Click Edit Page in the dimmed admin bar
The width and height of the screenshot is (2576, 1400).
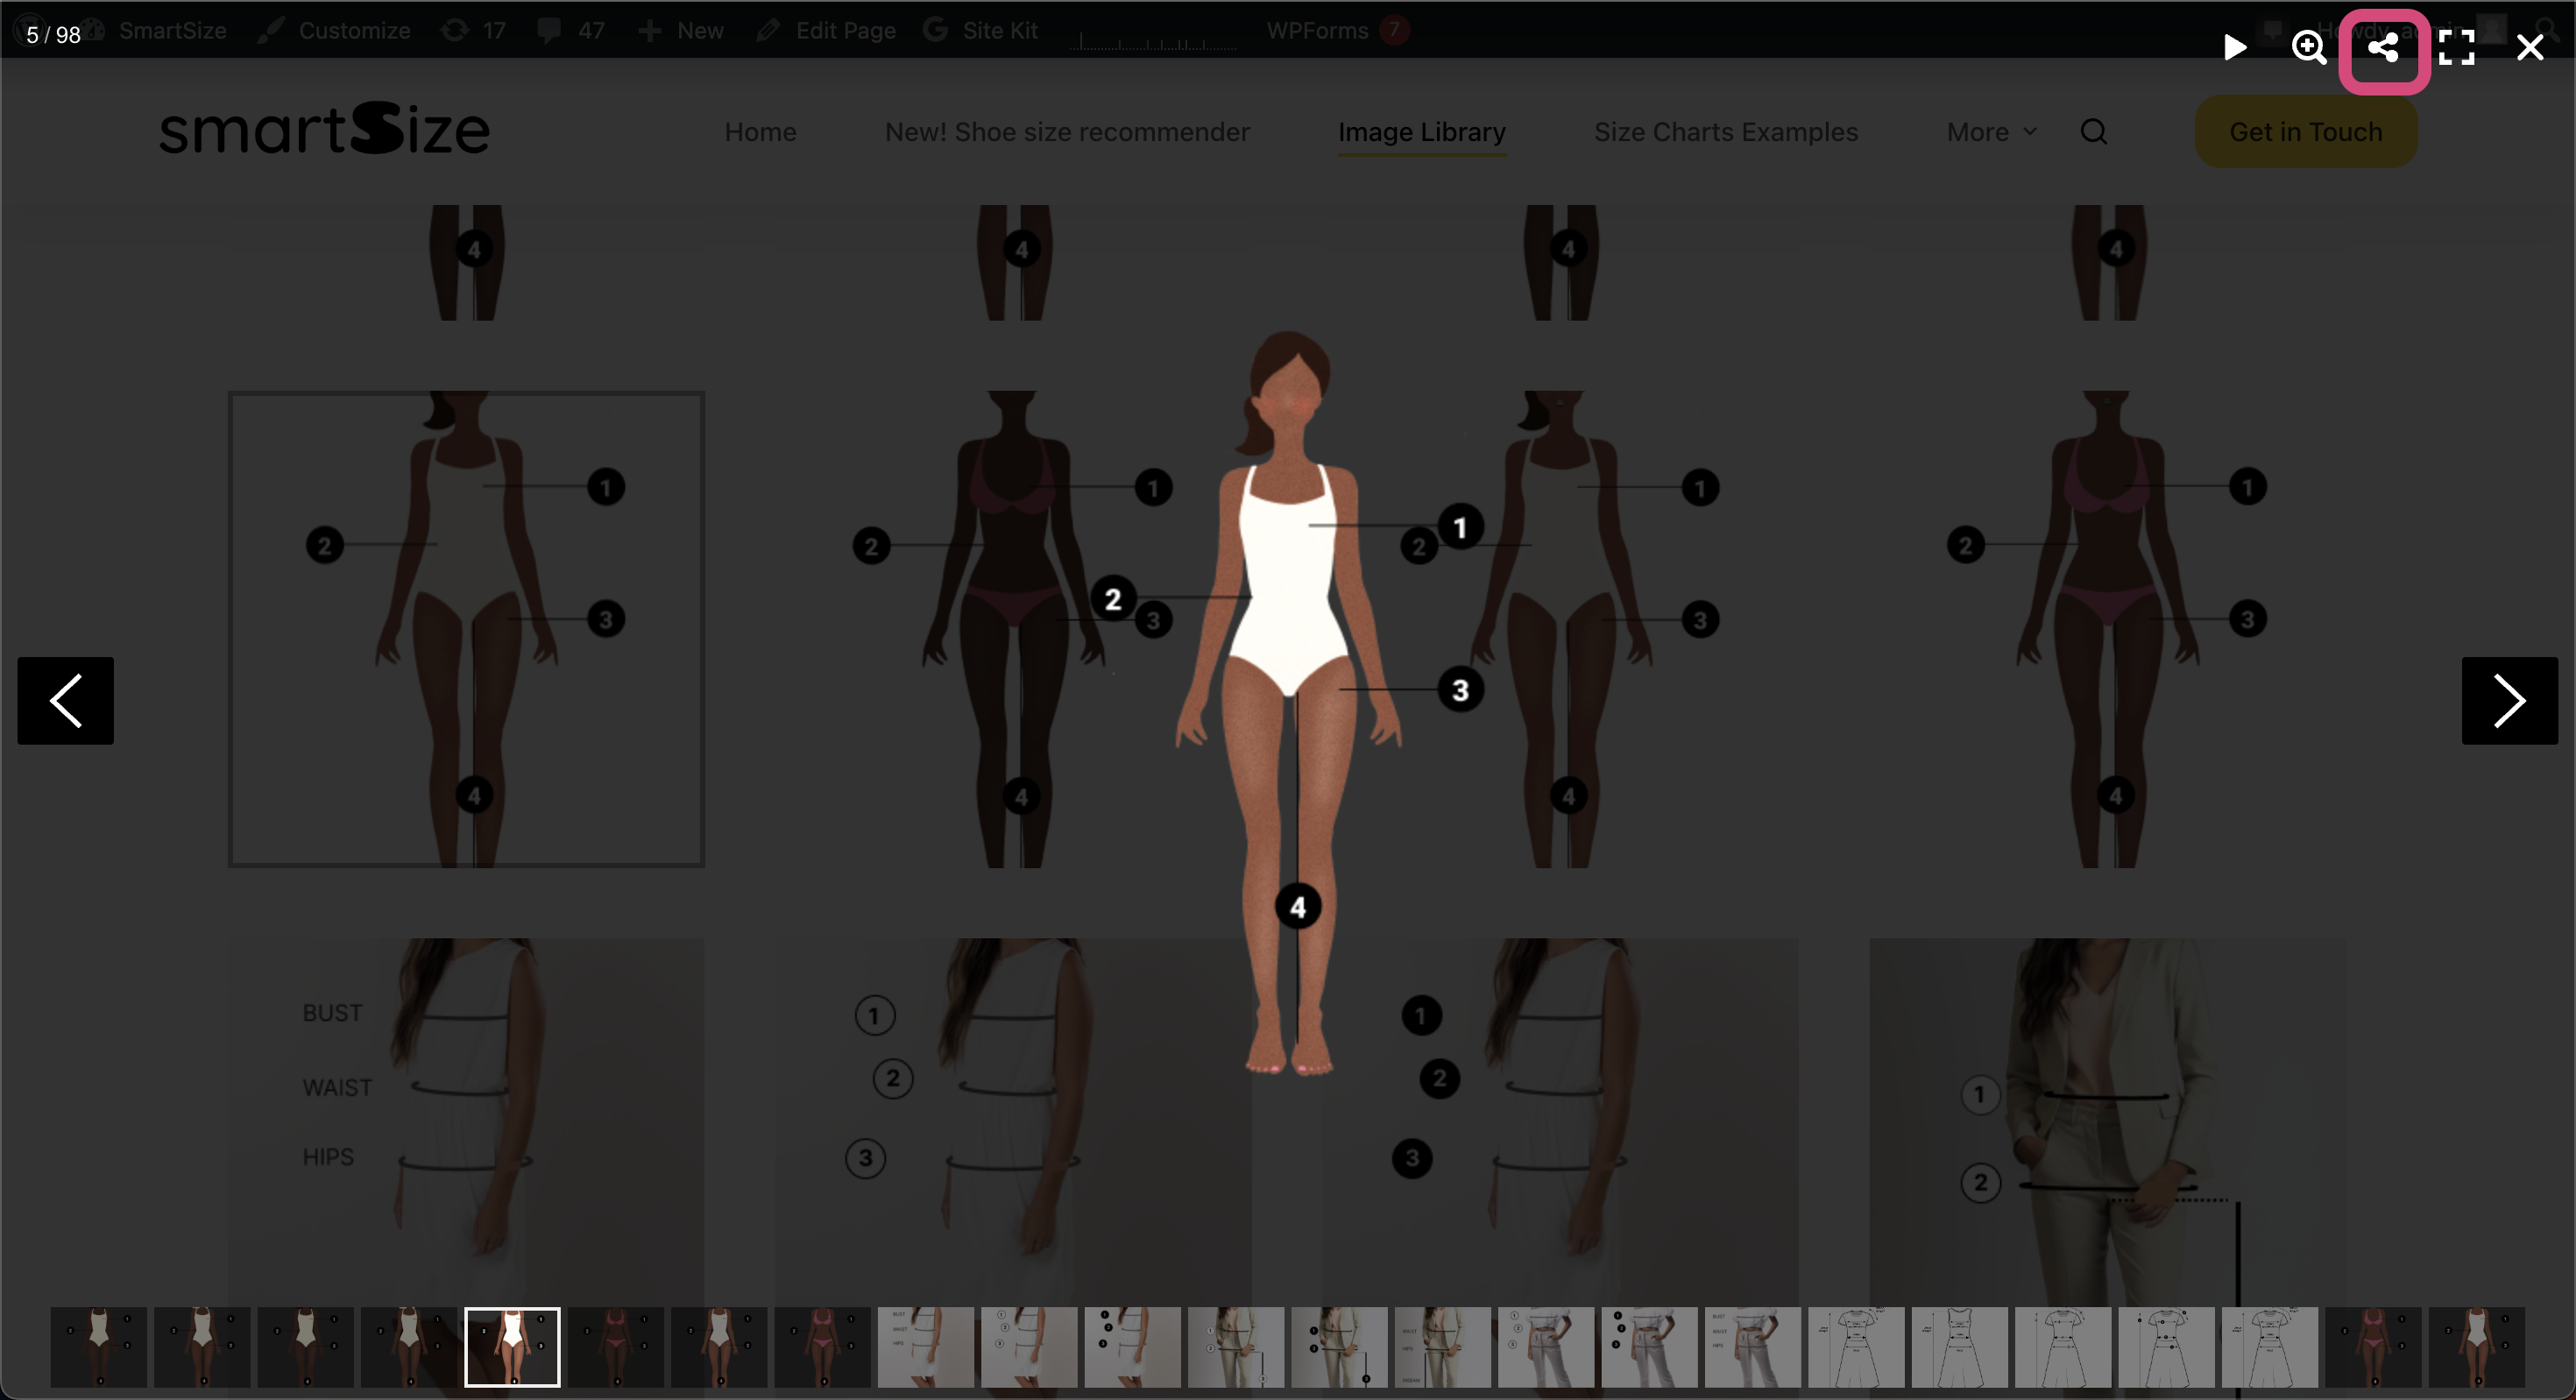pos(826,30)
